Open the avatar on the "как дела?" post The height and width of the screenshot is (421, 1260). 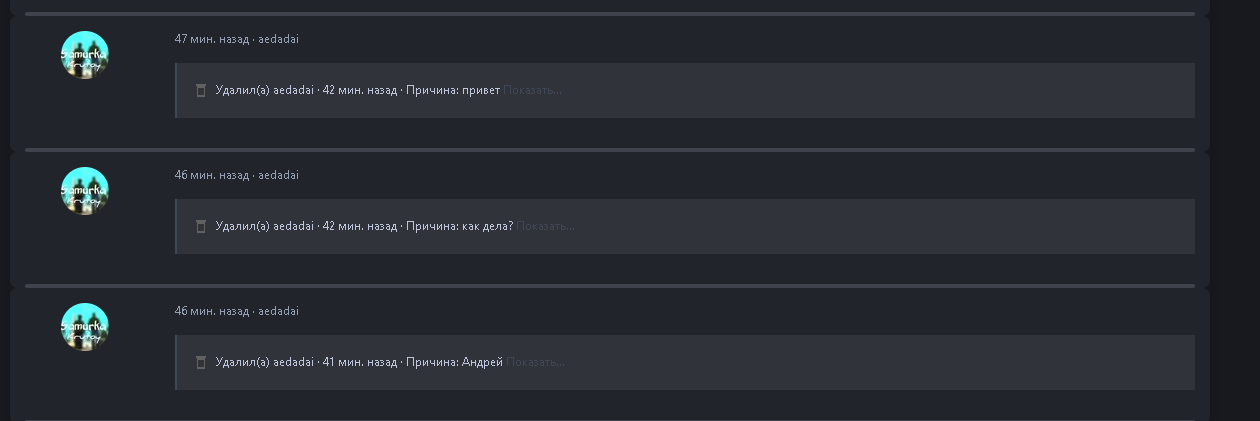coord(85,191)
